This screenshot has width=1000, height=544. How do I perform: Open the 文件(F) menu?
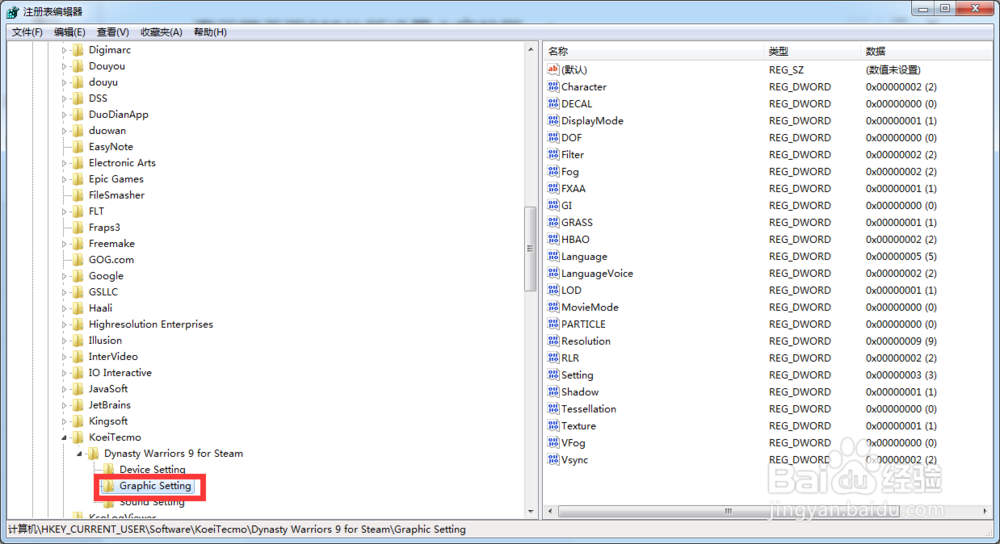27,32
